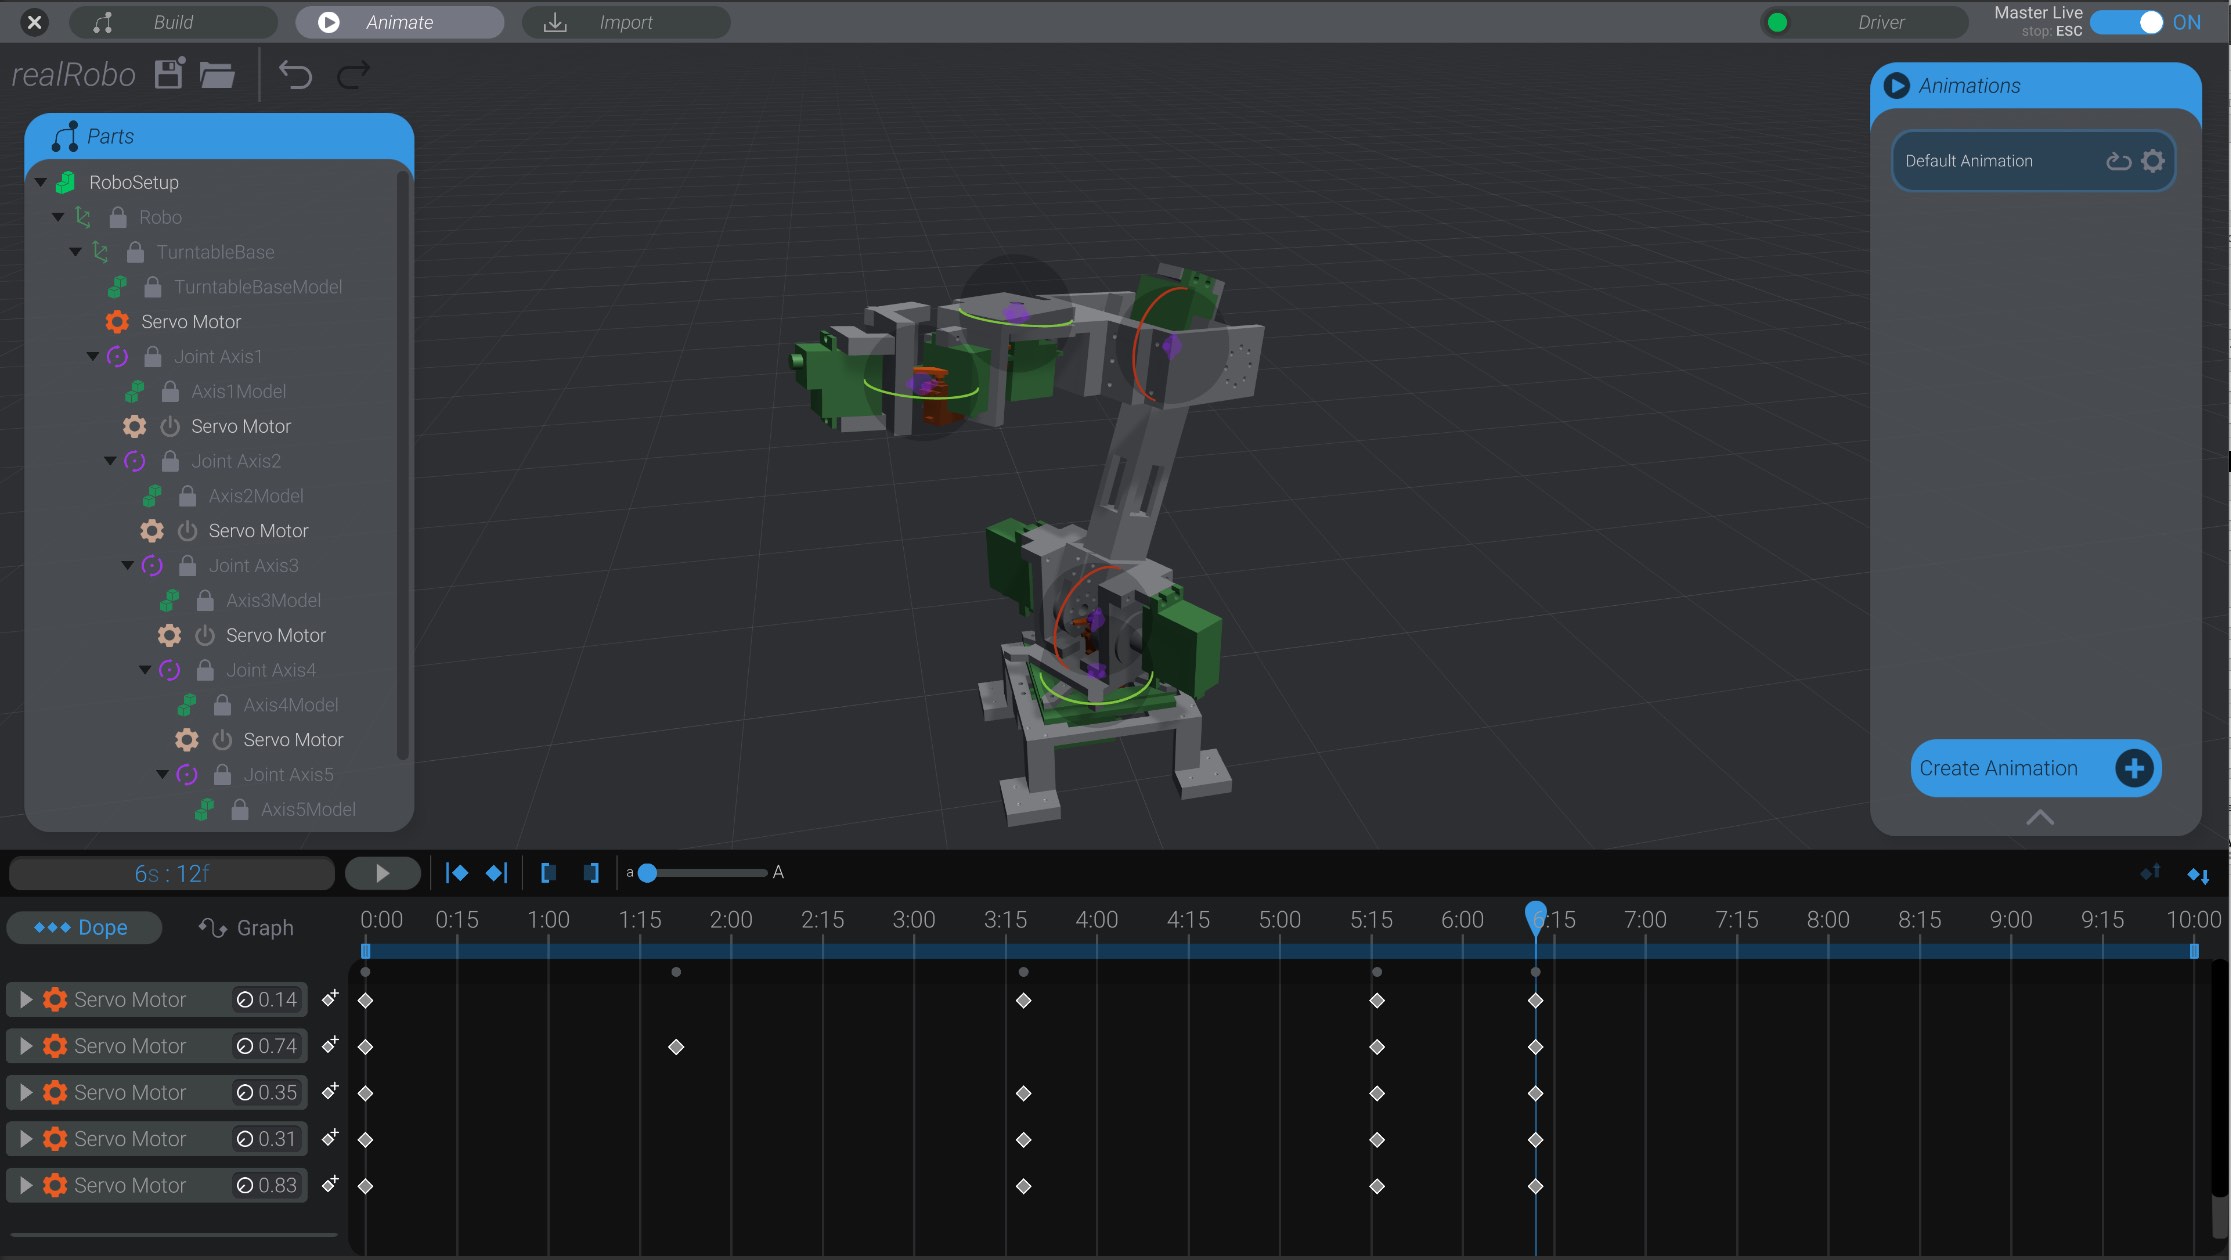Screen dimensions: 2231x1260
Task: Toggle power on Joint Axis4 Servo Motor
Action: (x=221, y=740)
